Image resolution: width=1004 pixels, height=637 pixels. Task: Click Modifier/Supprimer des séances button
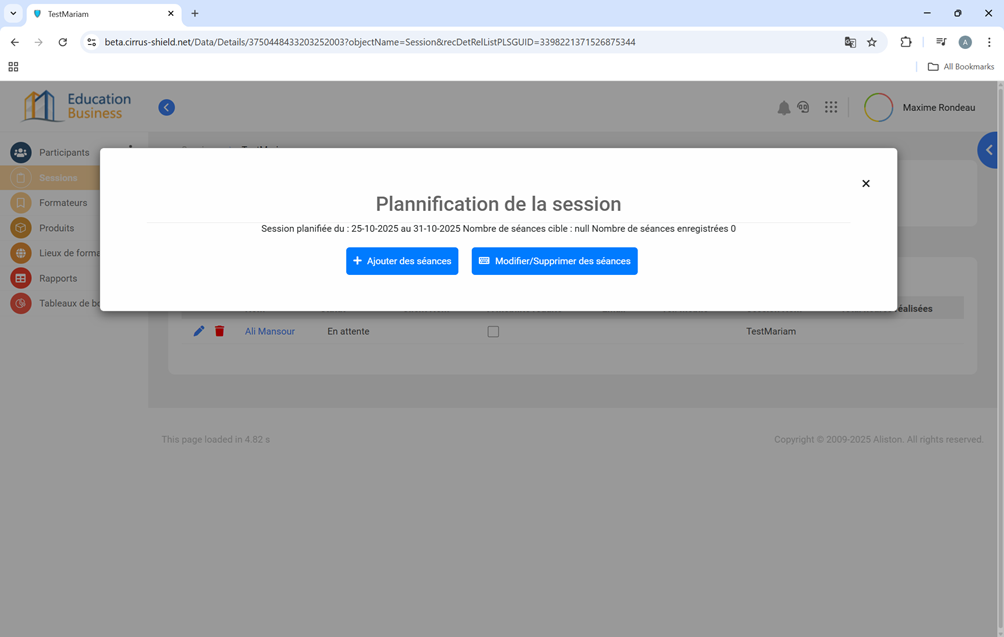[x=554, y=261]
